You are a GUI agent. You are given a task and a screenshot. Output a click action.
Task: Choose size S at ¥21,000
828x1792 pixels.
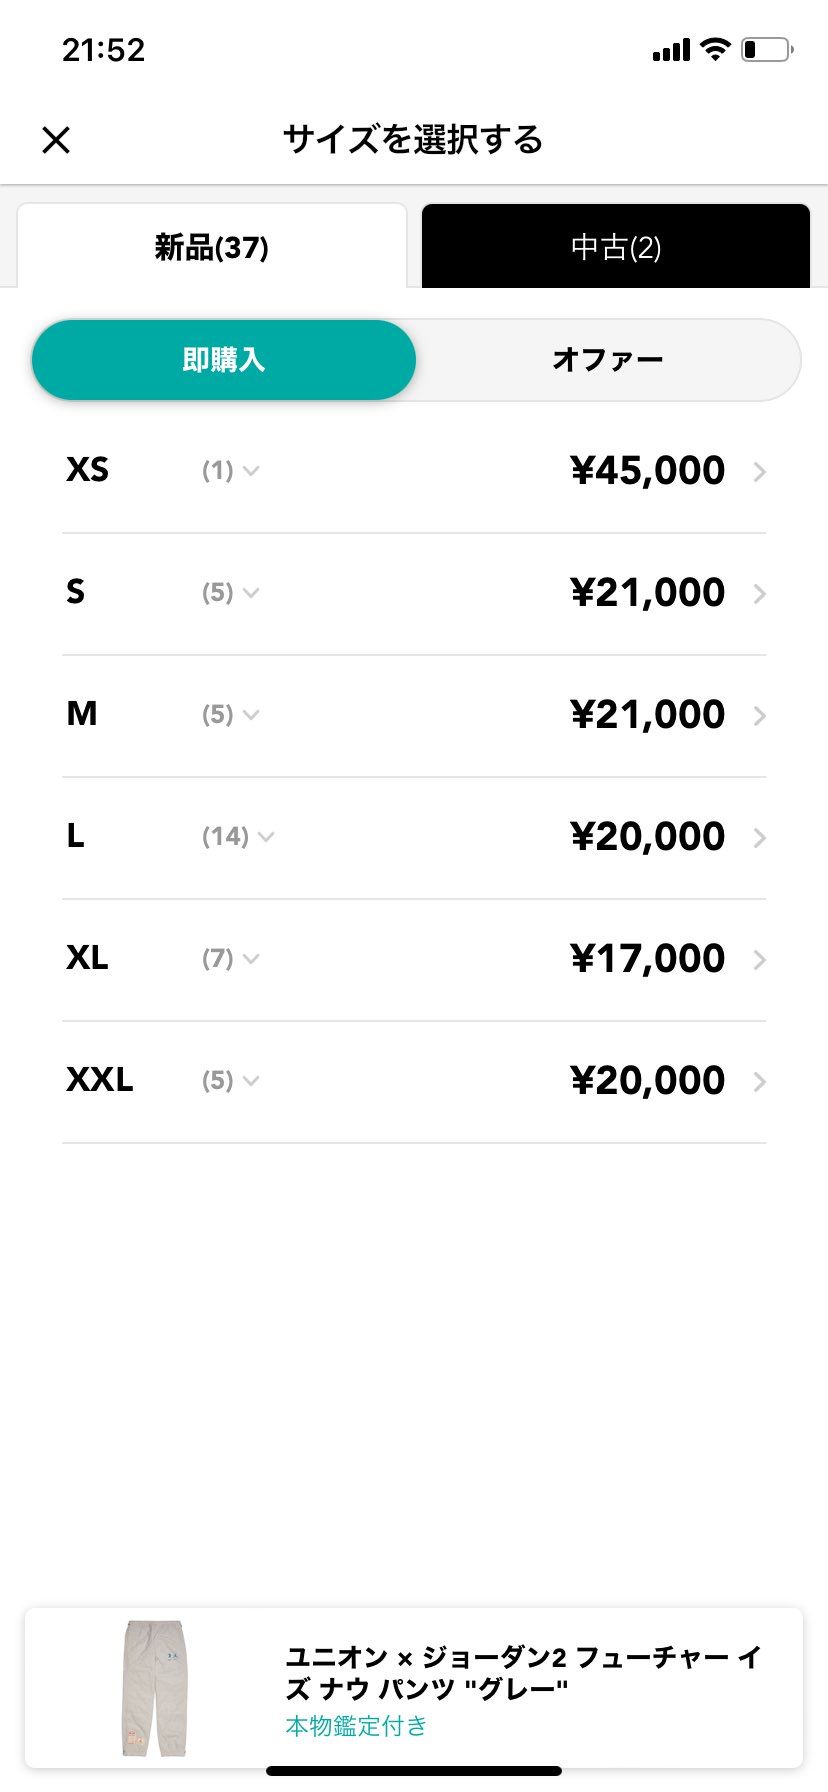pyautogui.click(x=414, y=594)
